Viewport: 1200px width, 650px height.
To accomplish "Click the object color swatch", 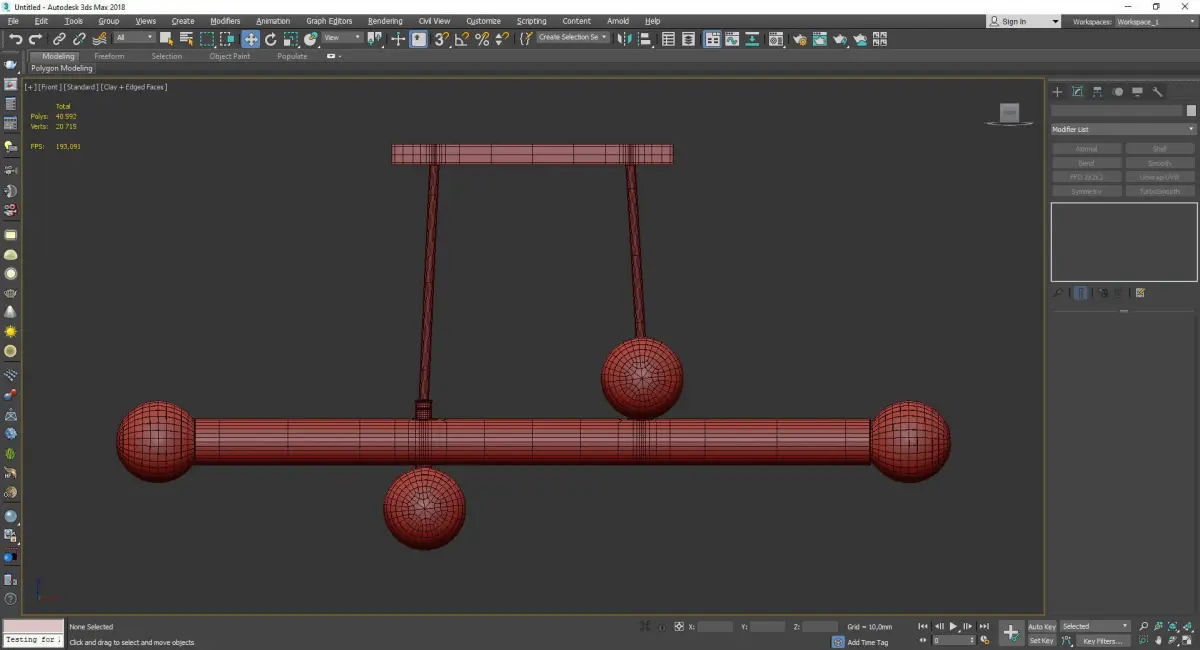I will coord(1191,110).
